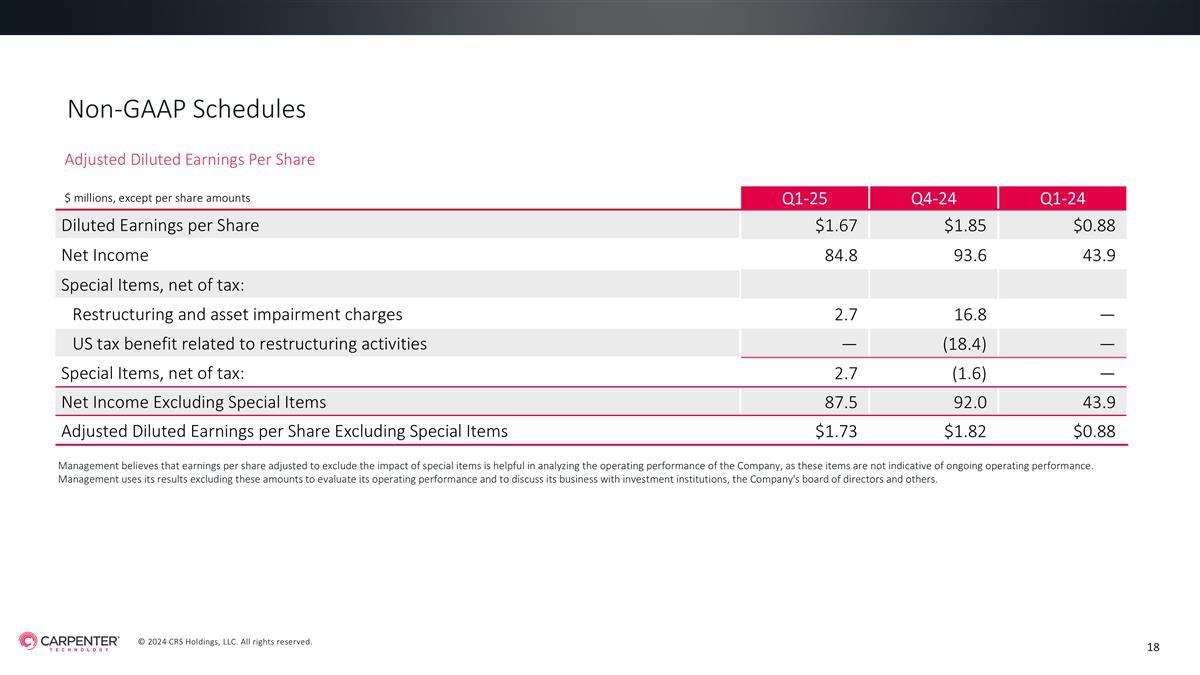
Task: Click Q4-24 net income value 93.6
Action: (x=969, y=255)
